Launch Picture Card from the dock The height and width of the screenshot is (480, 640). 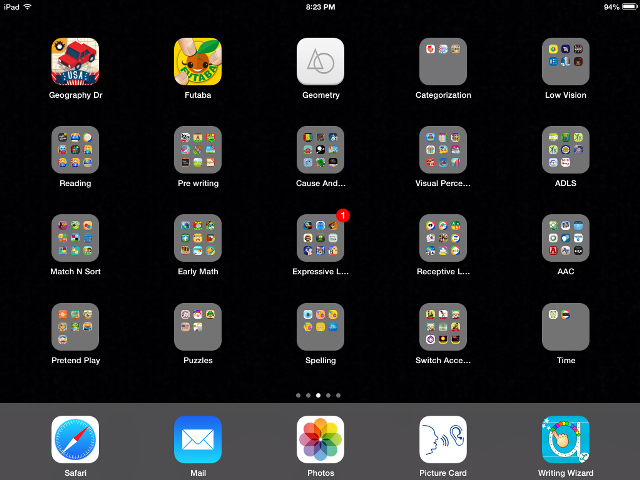tap(443, 440)
